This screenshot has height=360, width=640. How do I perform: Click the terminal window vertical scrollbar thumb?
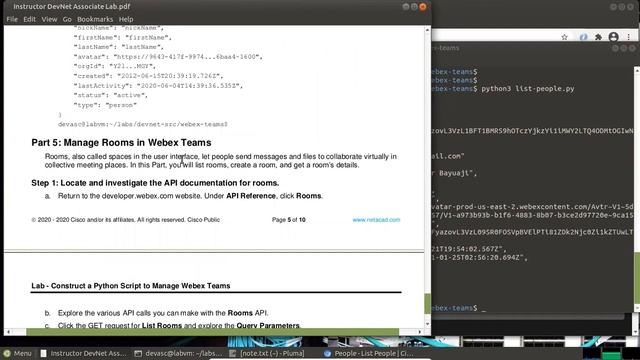(637, 279)
